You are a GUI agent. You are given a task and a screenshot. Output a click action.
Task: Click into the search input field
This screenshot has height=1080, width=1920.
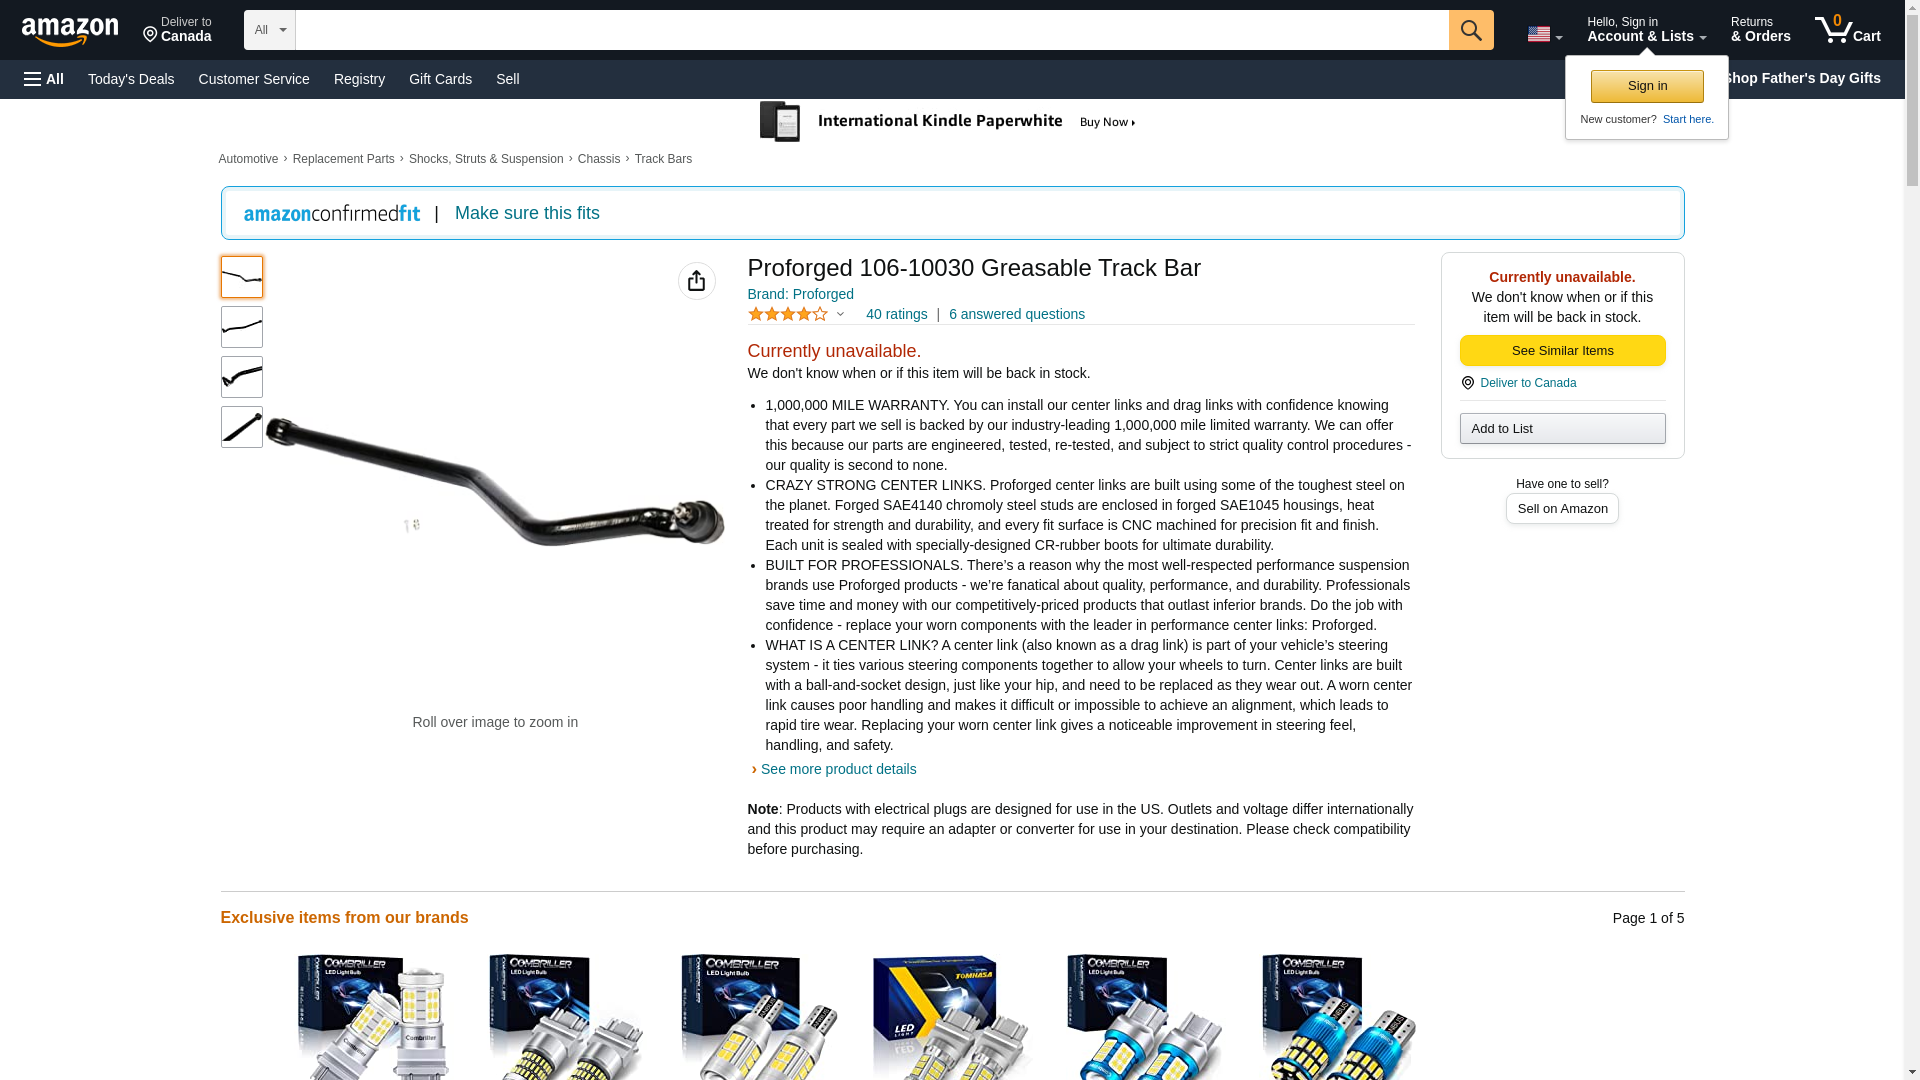[872, 30]
